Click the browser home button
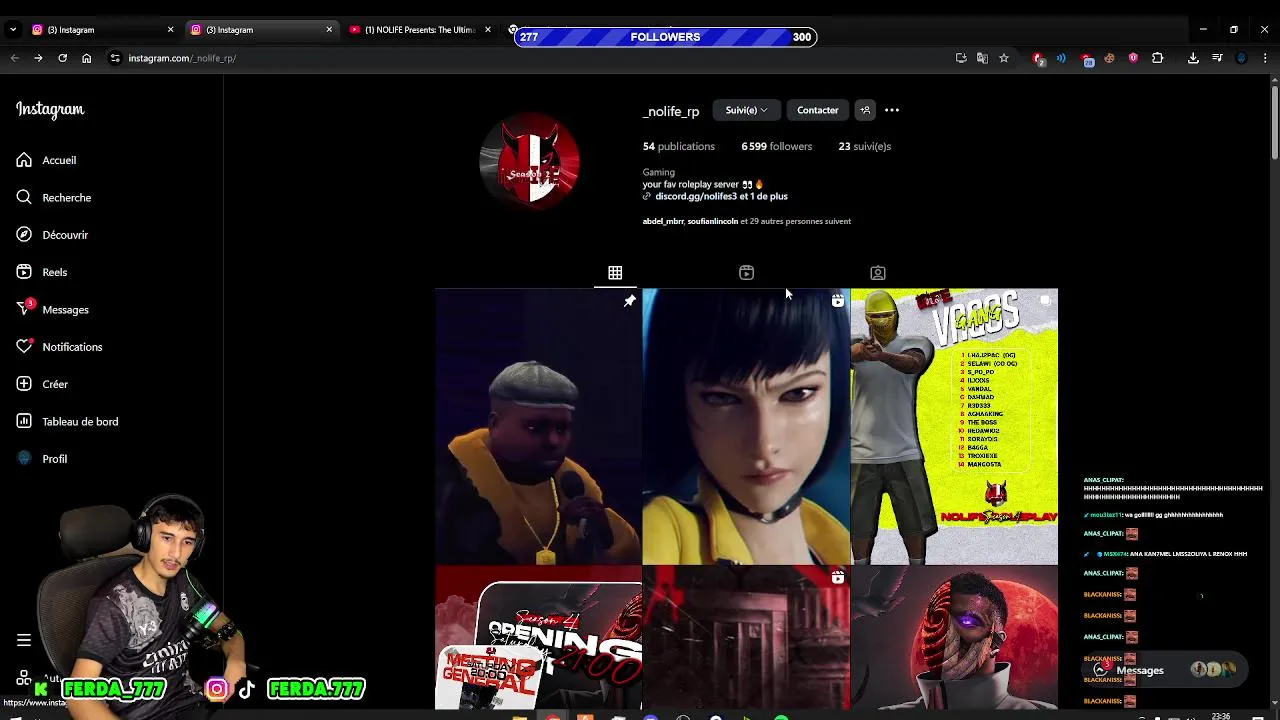Image resolution: width=1280 pixels, height=720 pixels. [x=86, y=58]
